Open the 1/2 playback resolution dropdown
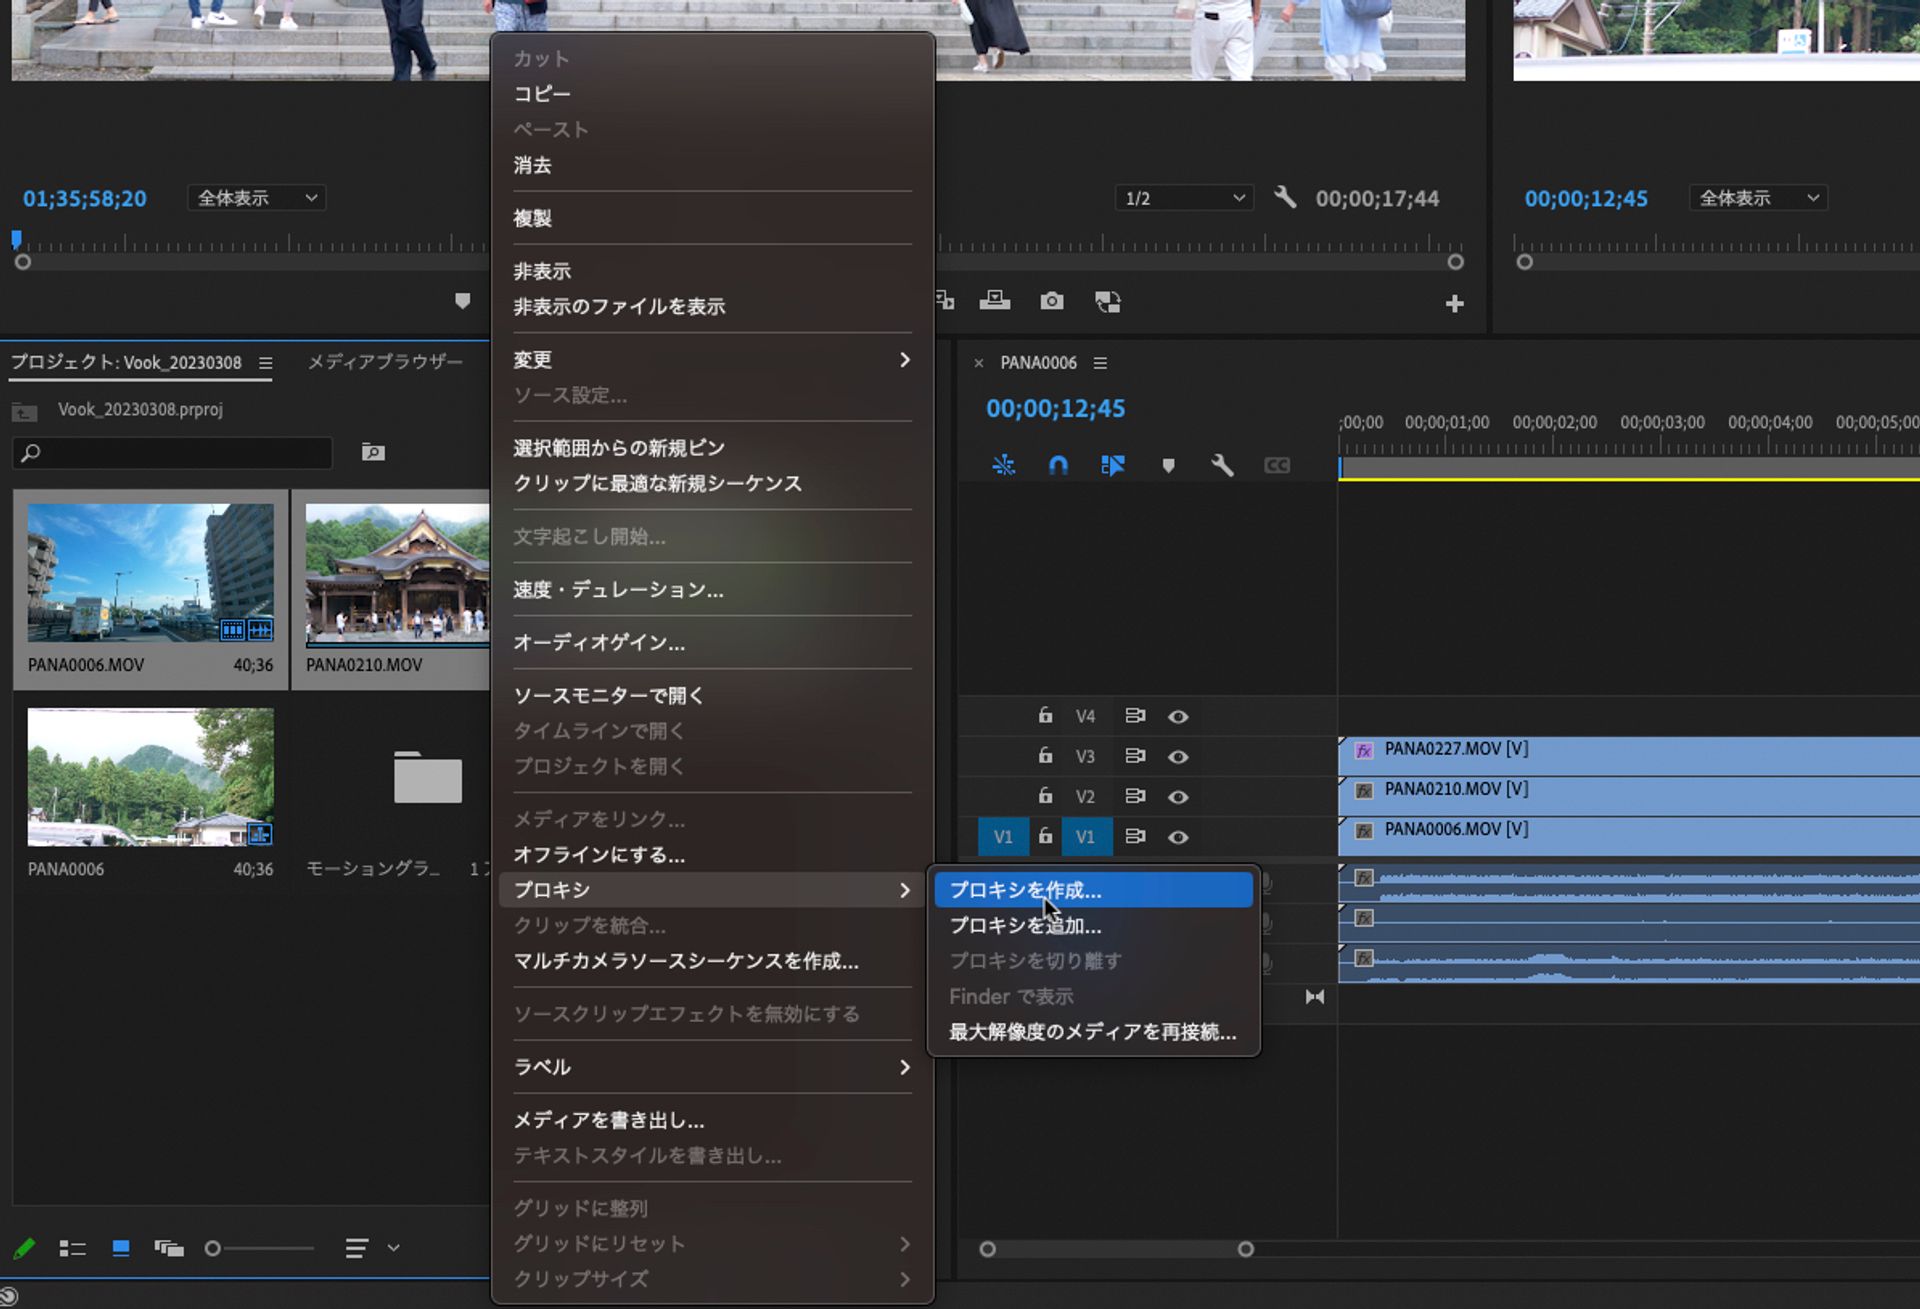Image resolution: width=1920 pixels, height=1309 pixels. [x=1183, y=197]
